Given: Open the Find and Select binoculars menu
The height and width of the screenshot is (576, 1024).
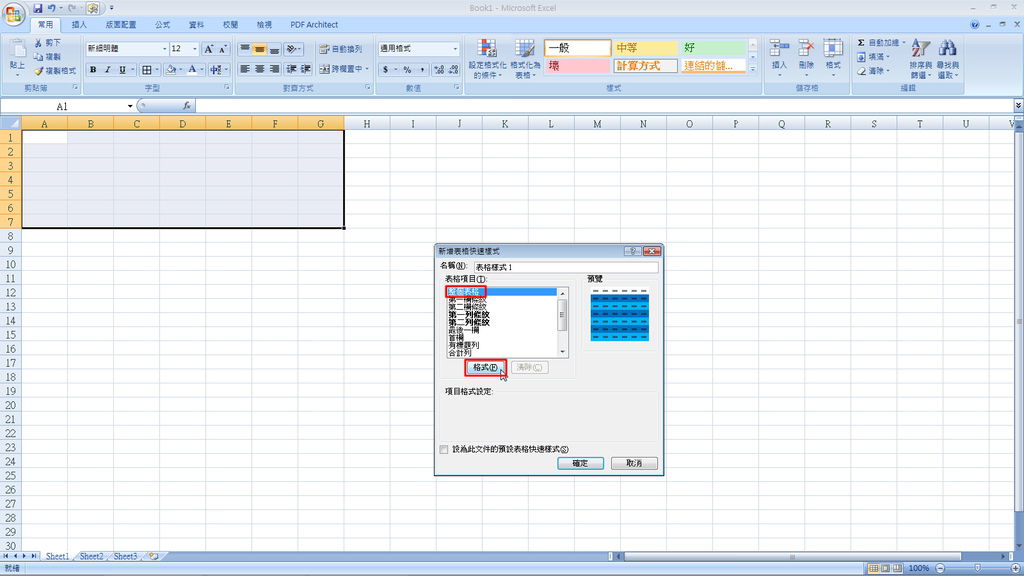Looking at the screenshot, I should click(x=948, y=59).
